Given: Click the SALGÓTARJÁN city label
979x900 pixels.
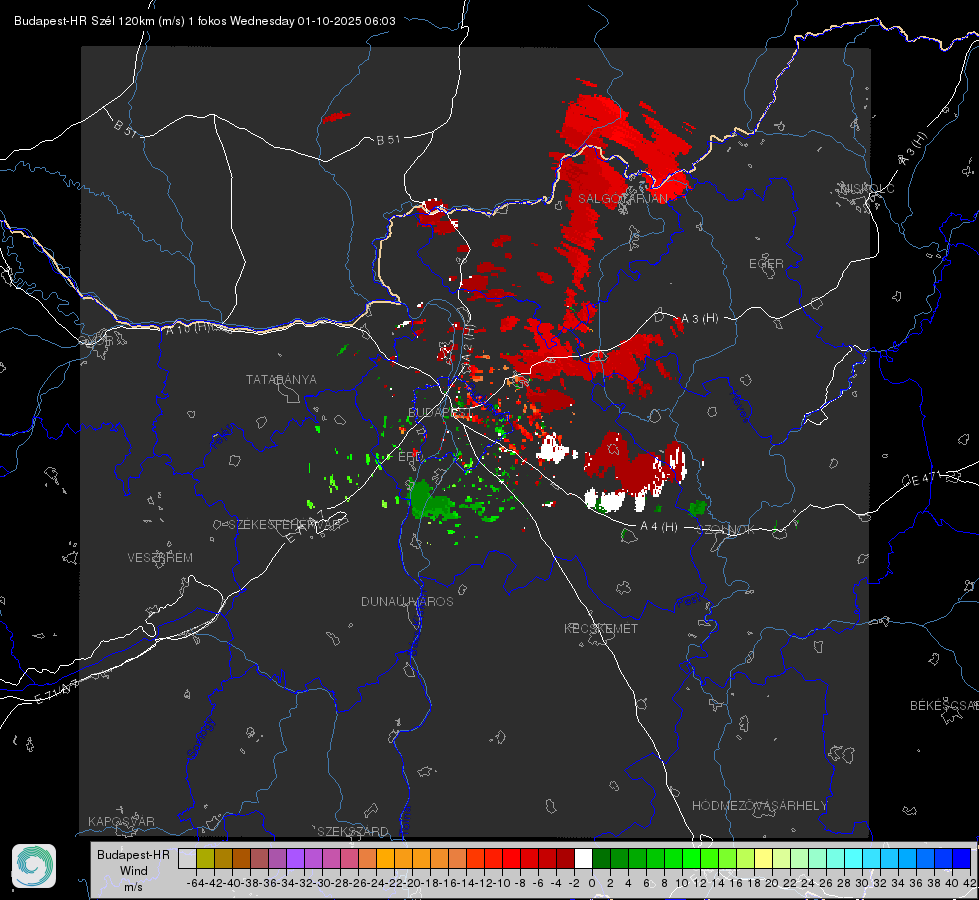Looking at the screenshot, I should [x=622, y=199].
